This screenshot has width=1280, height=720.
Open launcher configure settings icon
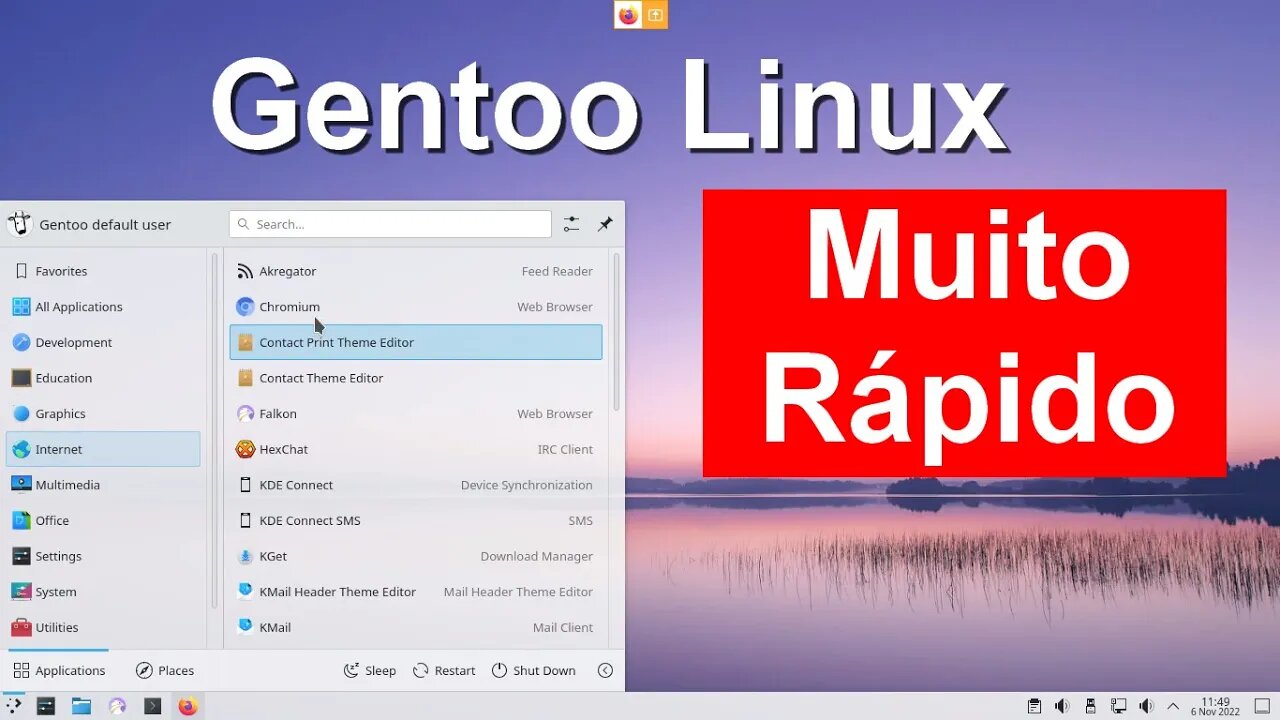(571, 224)
